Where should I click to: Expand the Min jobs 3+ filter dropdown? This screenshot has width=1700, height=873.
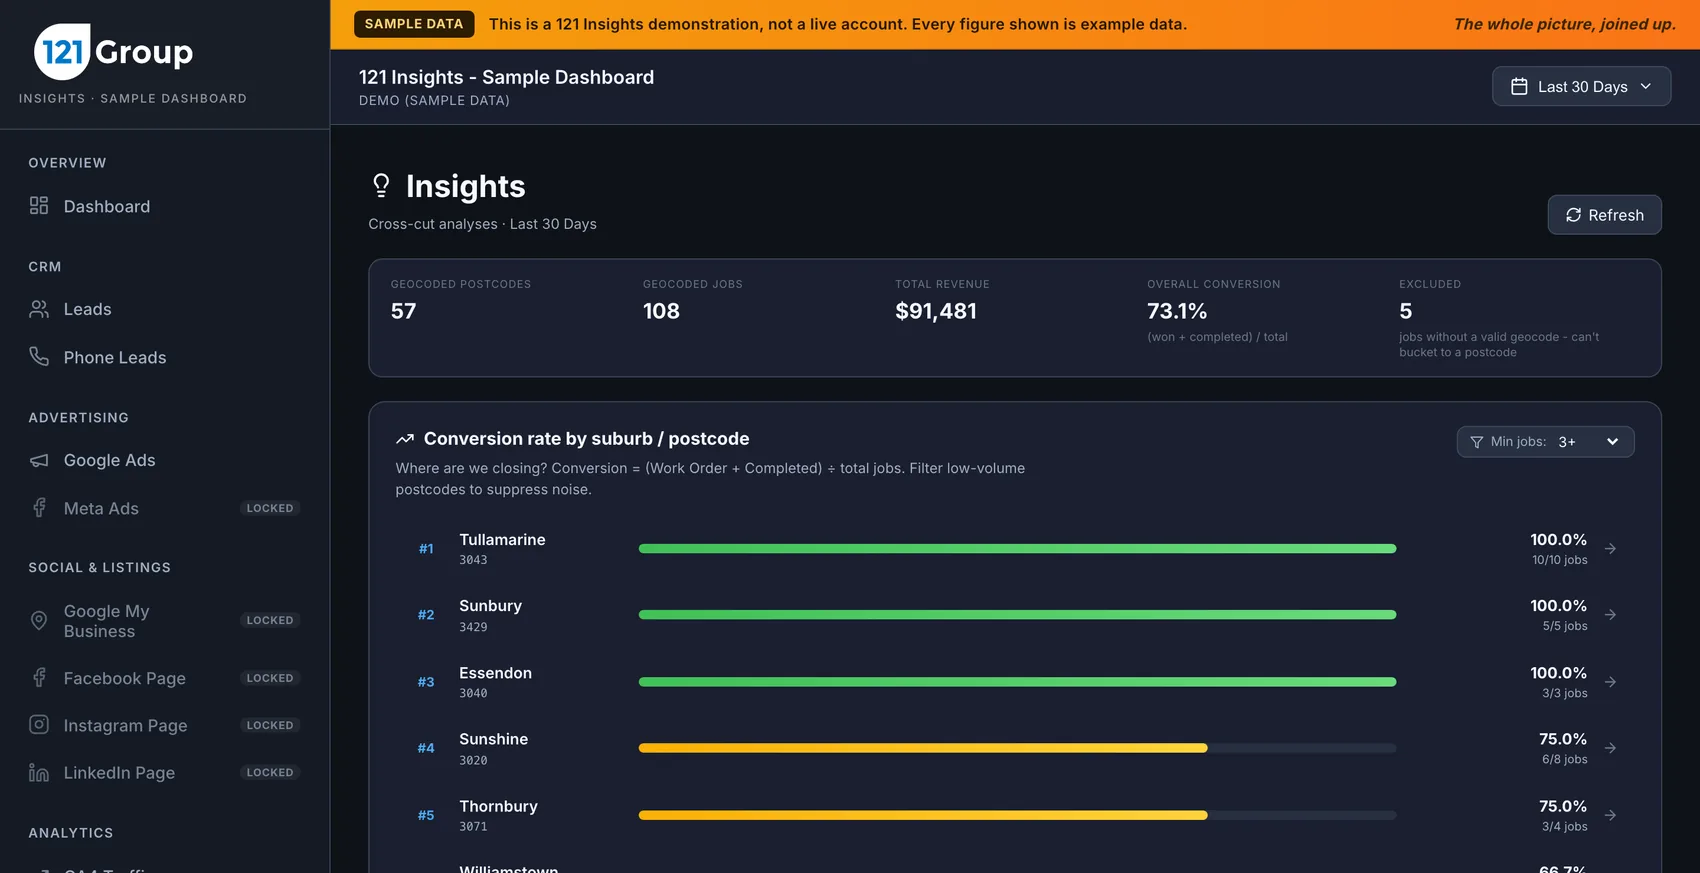(x=1545, y=442)
